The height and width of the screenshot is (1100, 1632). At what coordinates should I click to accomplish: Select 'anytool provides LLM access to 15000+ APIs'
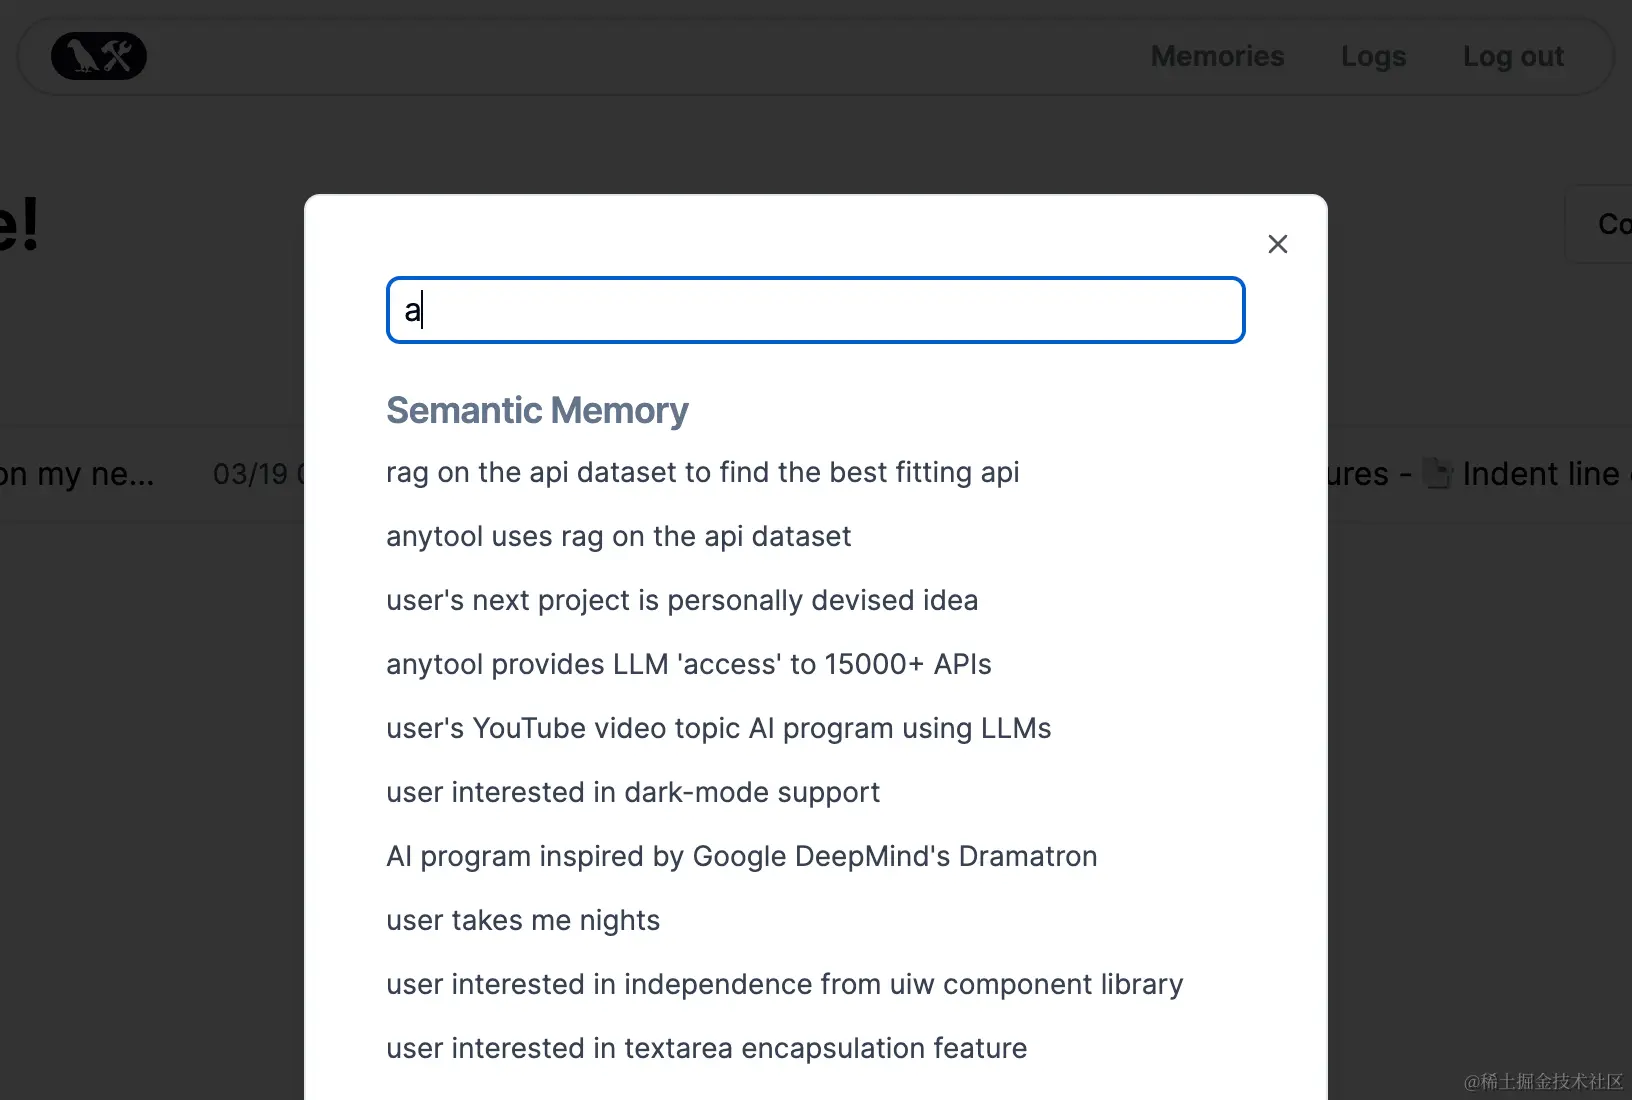[688, 664]
